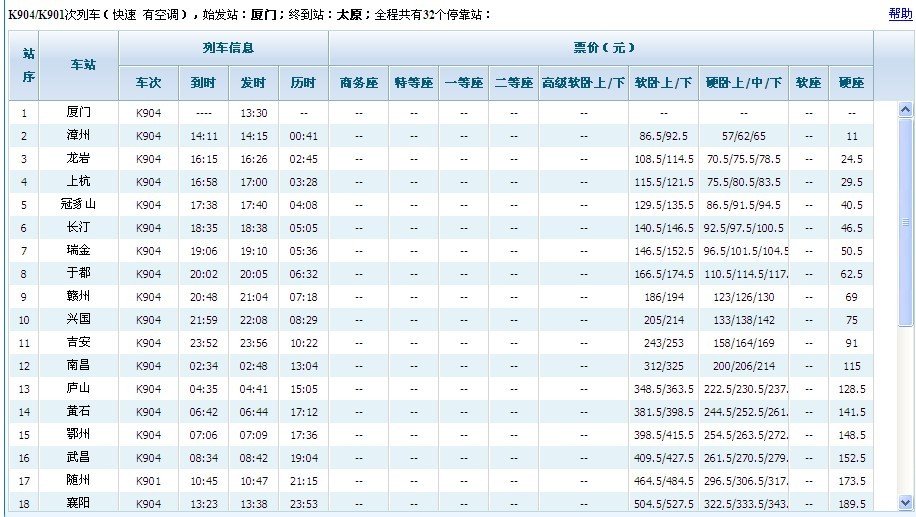Open the 帮助 help link

pos(900,13)
